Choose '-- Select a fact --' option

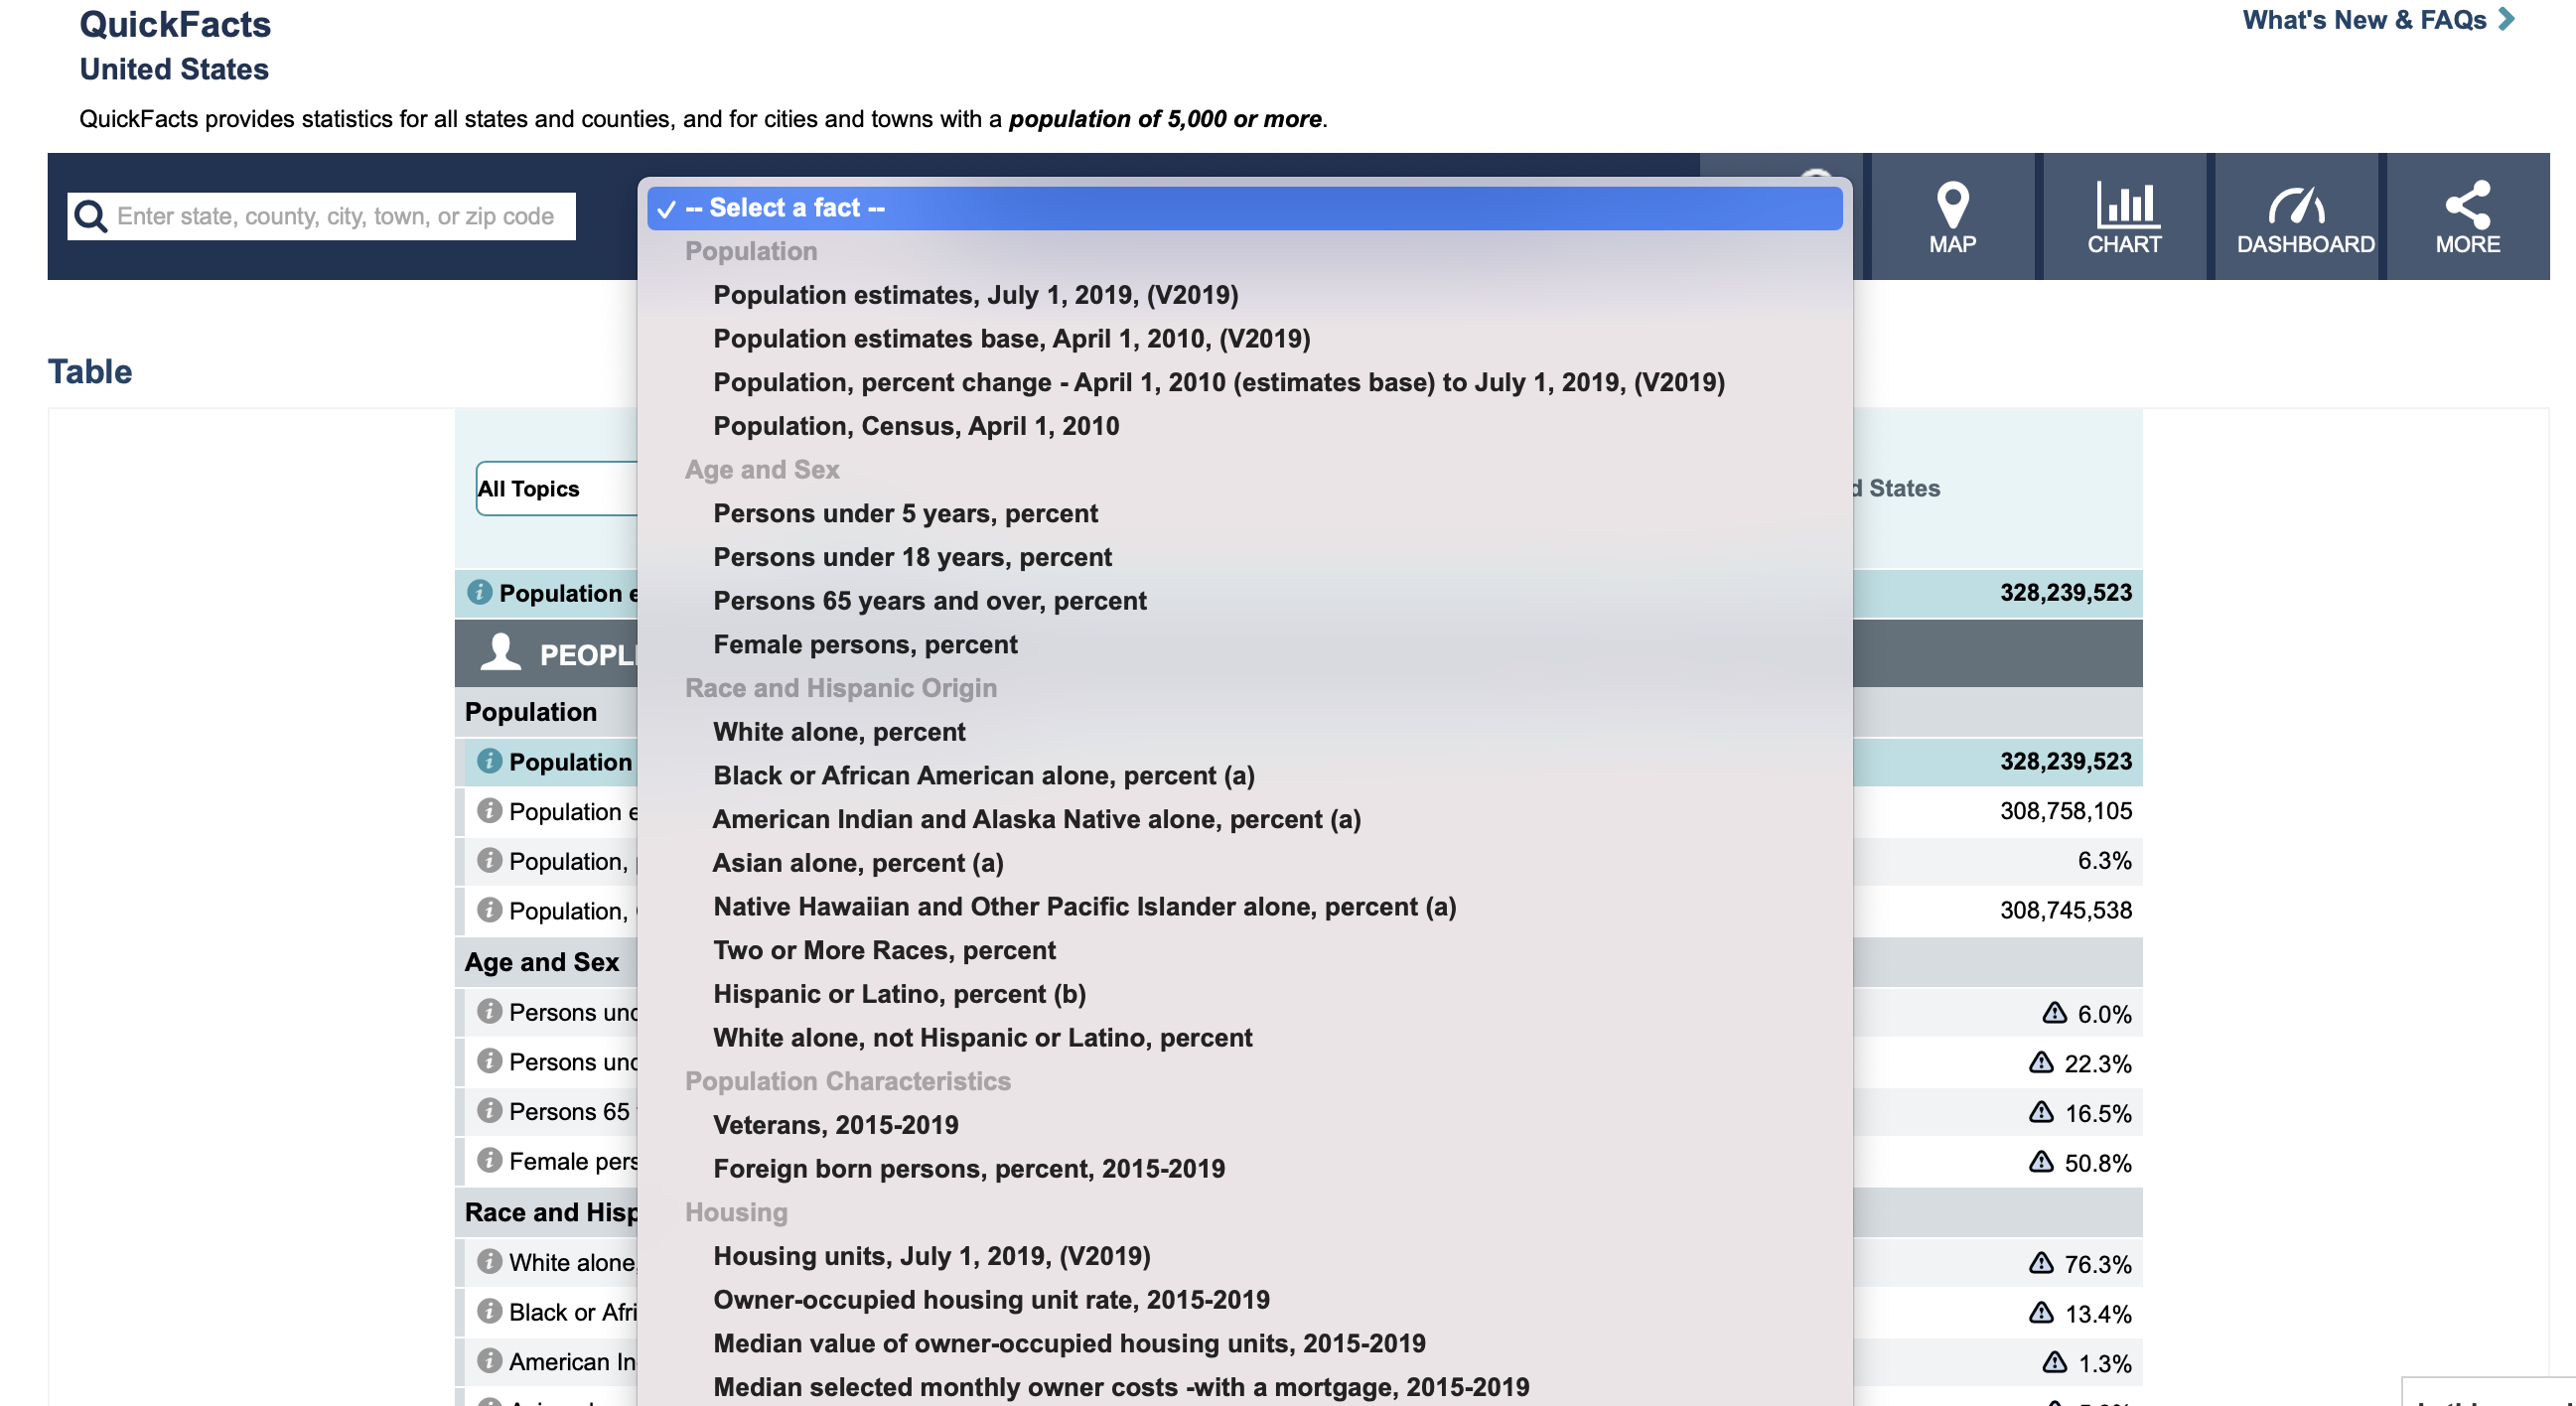[1244, 208]
